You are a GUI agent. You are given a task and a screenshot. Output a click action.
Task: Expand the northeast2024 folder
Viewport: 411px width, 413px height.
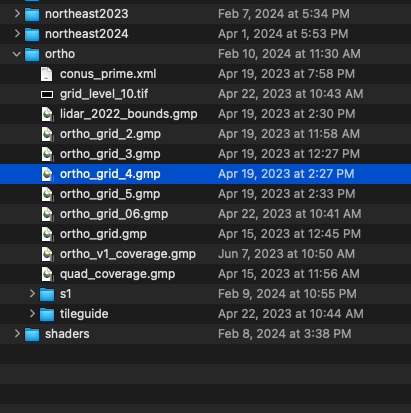tap(17, 34)
